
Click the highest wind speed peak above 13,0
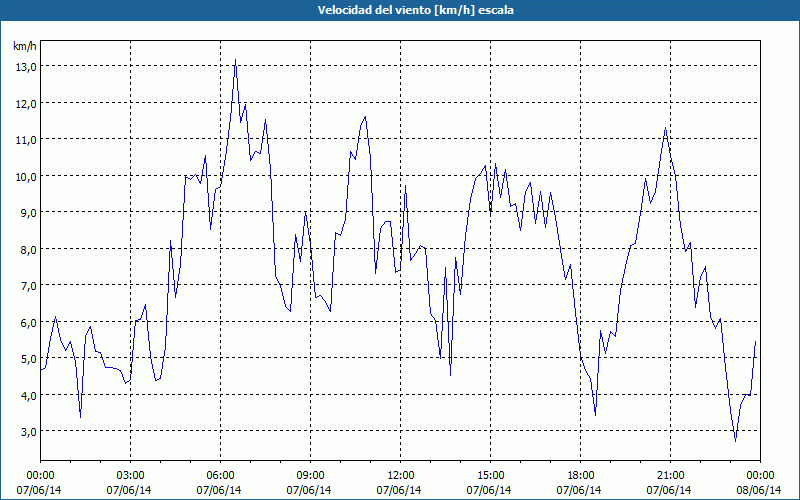235,60
